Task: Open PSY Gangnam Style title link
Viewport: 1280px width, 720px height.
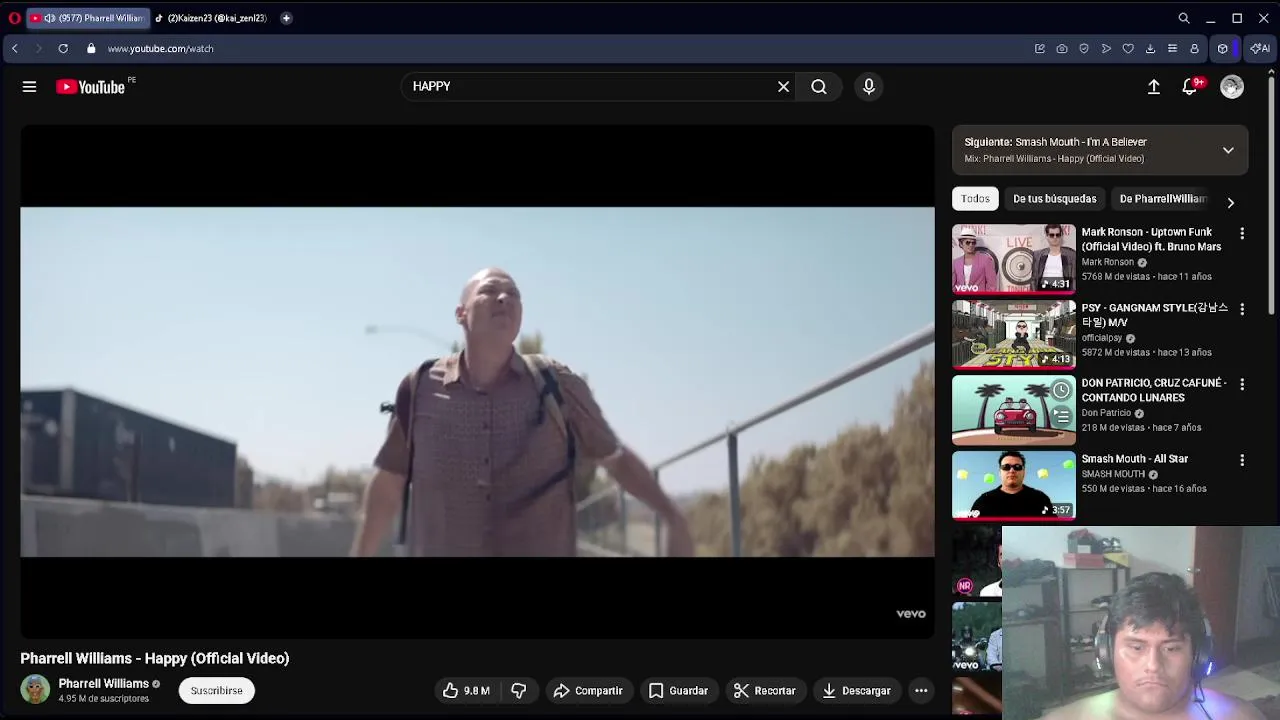Action: [1154, 315]
